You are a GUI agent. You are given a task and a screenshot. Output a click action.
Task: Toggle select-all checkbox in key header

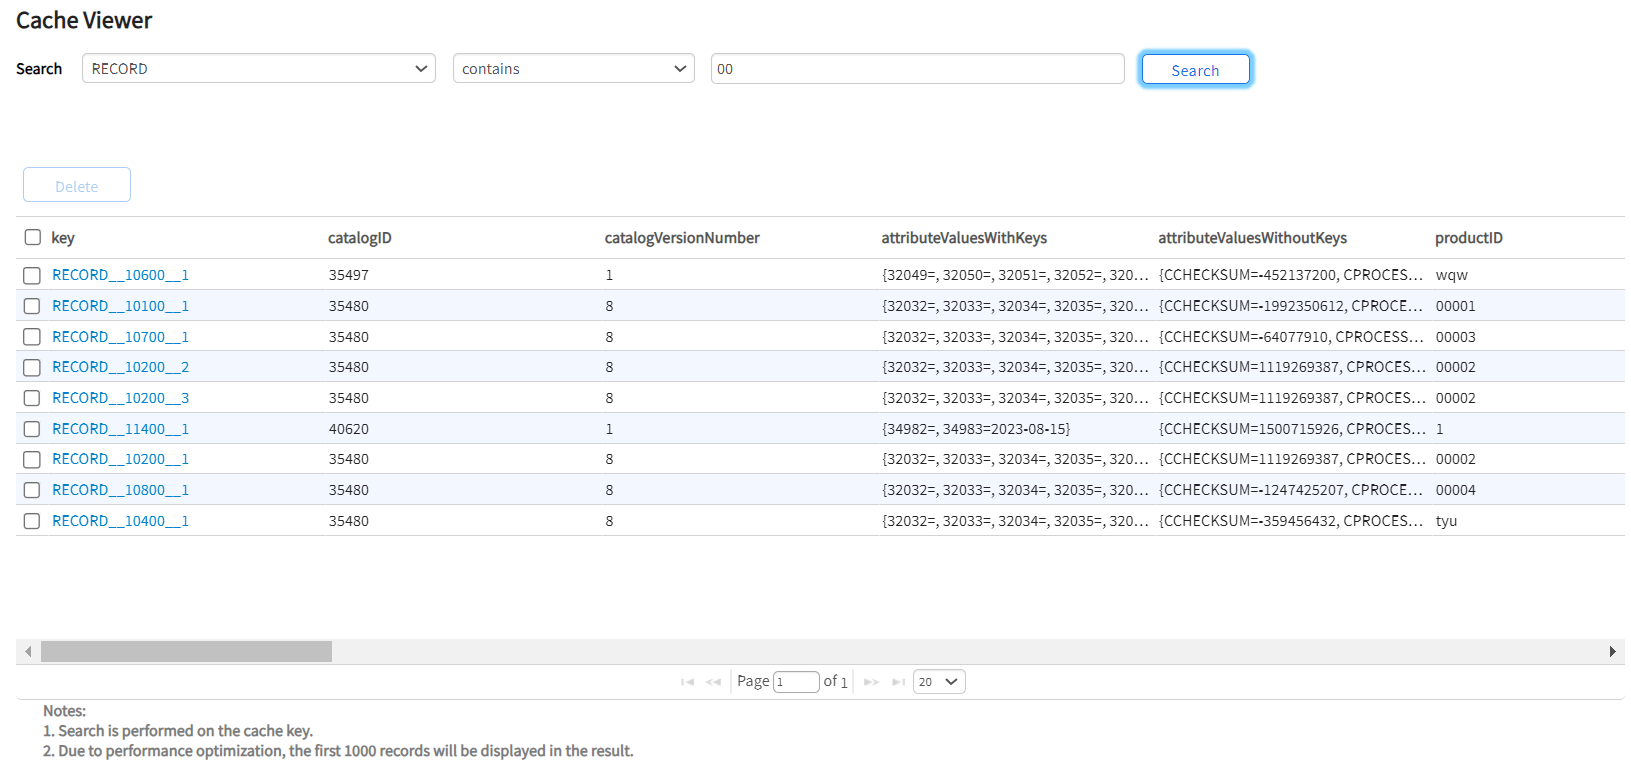point(33,237)
